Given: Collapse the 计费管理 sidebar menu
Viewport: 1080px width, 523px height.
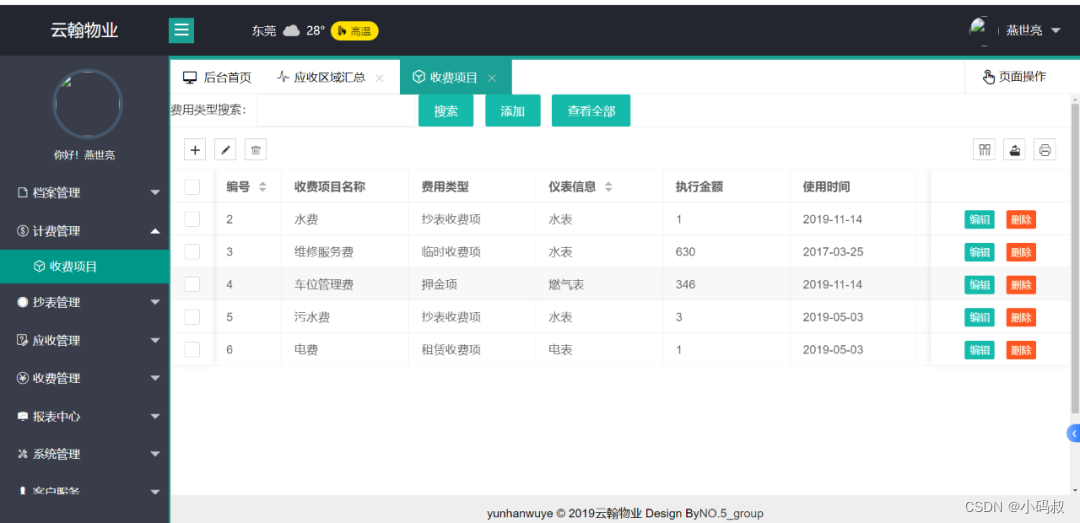Looking at the screenshot, I should (x=84, y=231).
